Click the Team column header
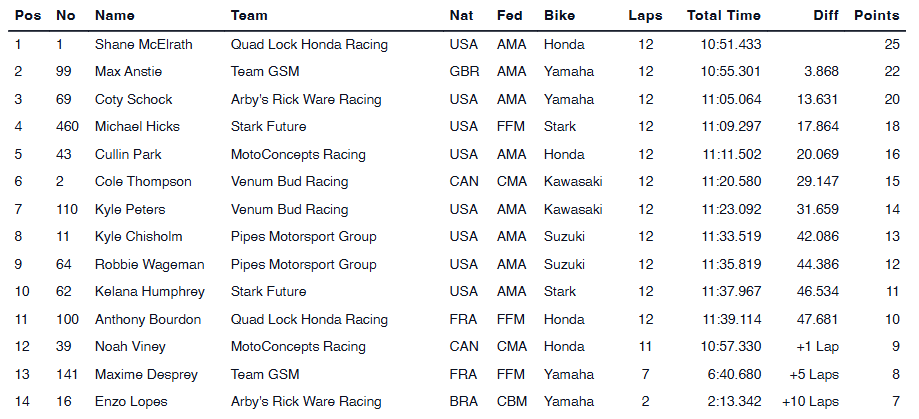919x419 pixels. point(248,16)
